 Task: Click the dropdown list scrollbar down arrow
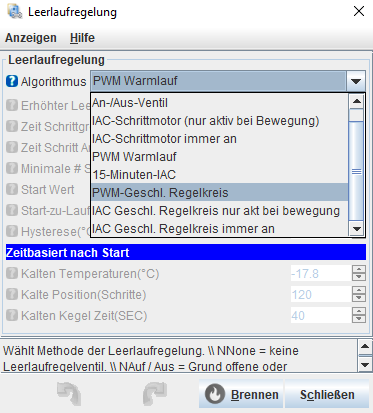357,229
